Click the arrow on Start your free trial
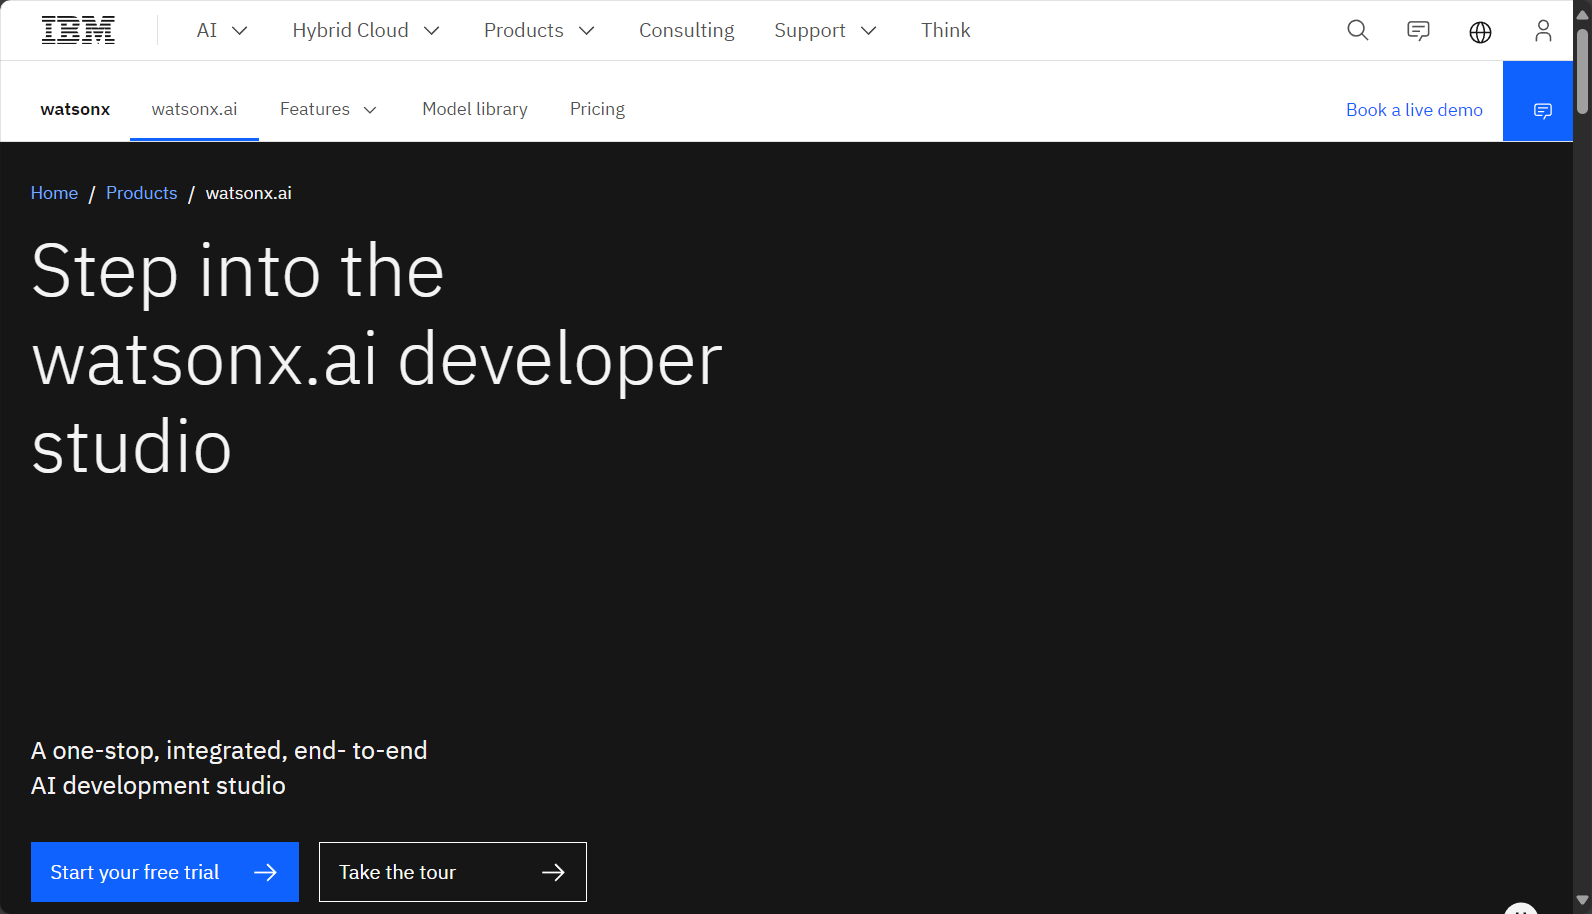 (x=265, y=872)
